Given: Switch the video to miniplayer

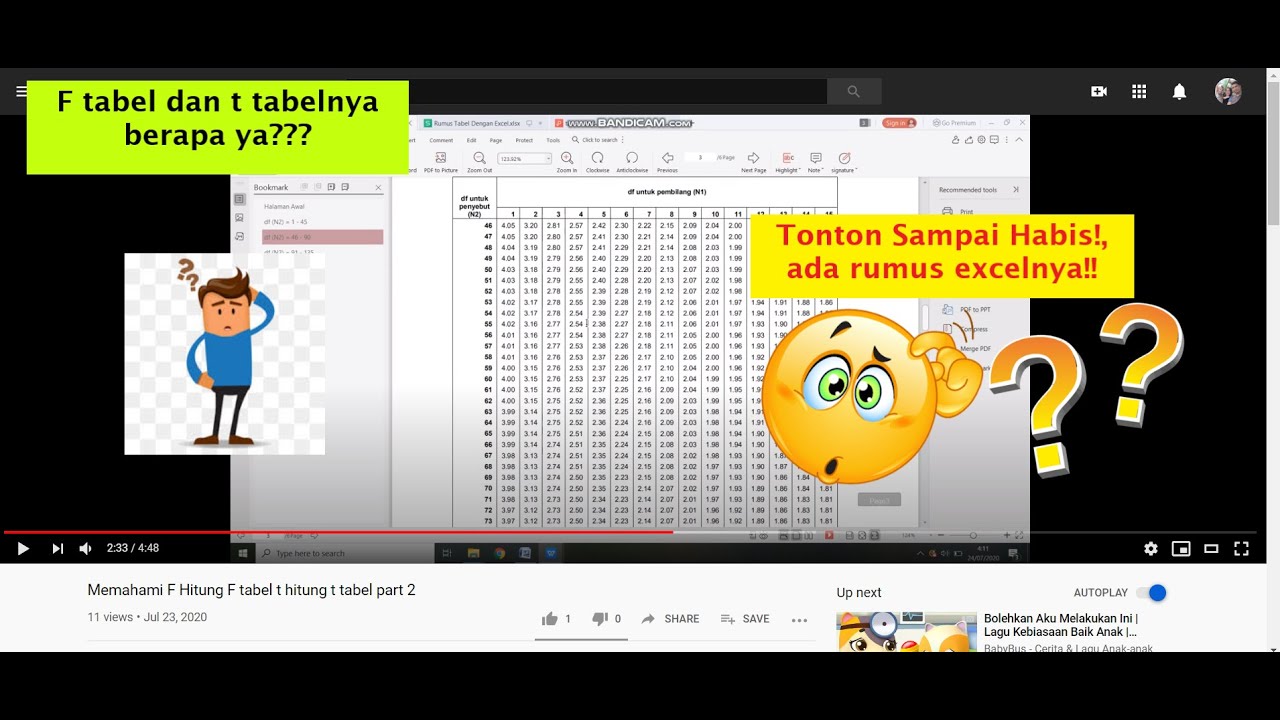Looking at the screenshot, I should pyautogui.click(x=1181, y=548).
